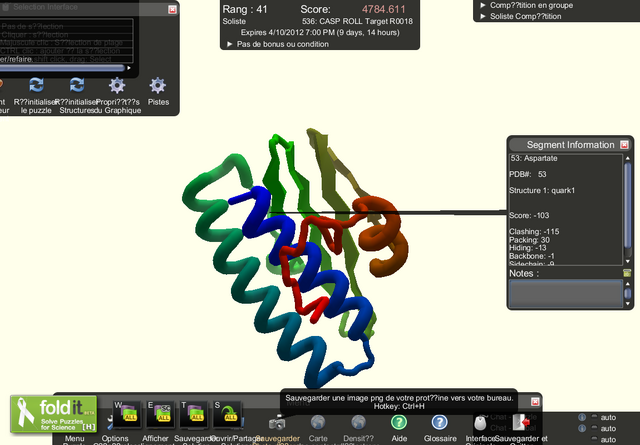Click the camera Sauvegarder screenshot icon
Screen dimensions: 640x445
[277, 423]
